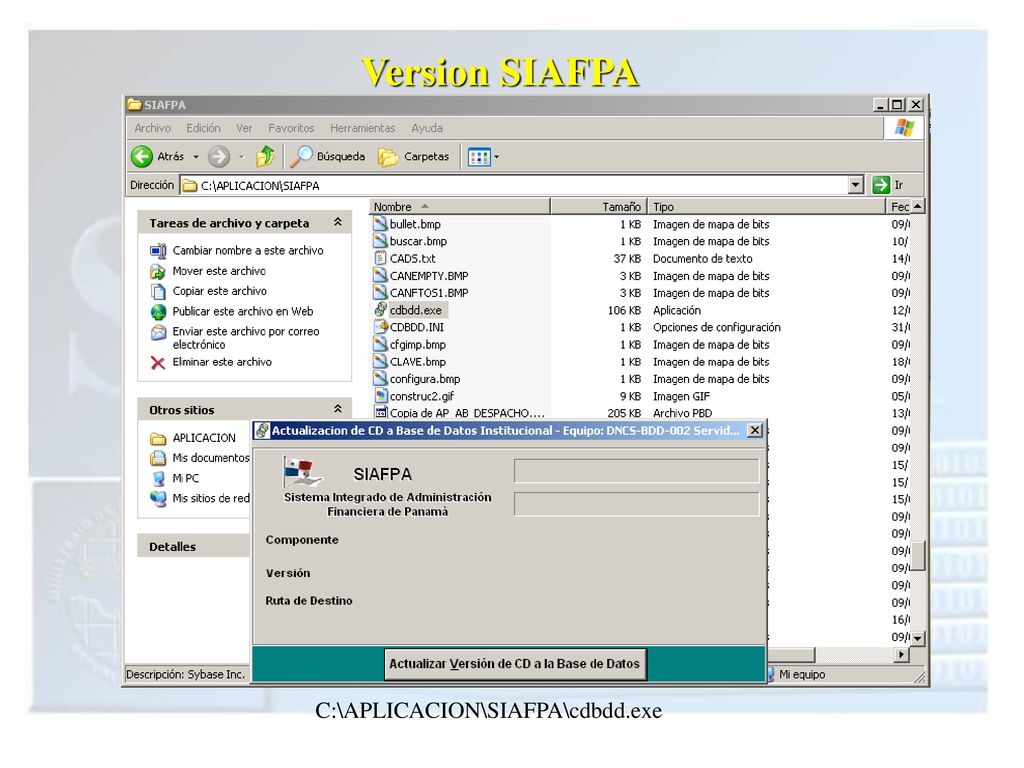Viewport: 1024px width, 768px height.
Task: Sort files by the Nombre column header
Action: (460, 207)
